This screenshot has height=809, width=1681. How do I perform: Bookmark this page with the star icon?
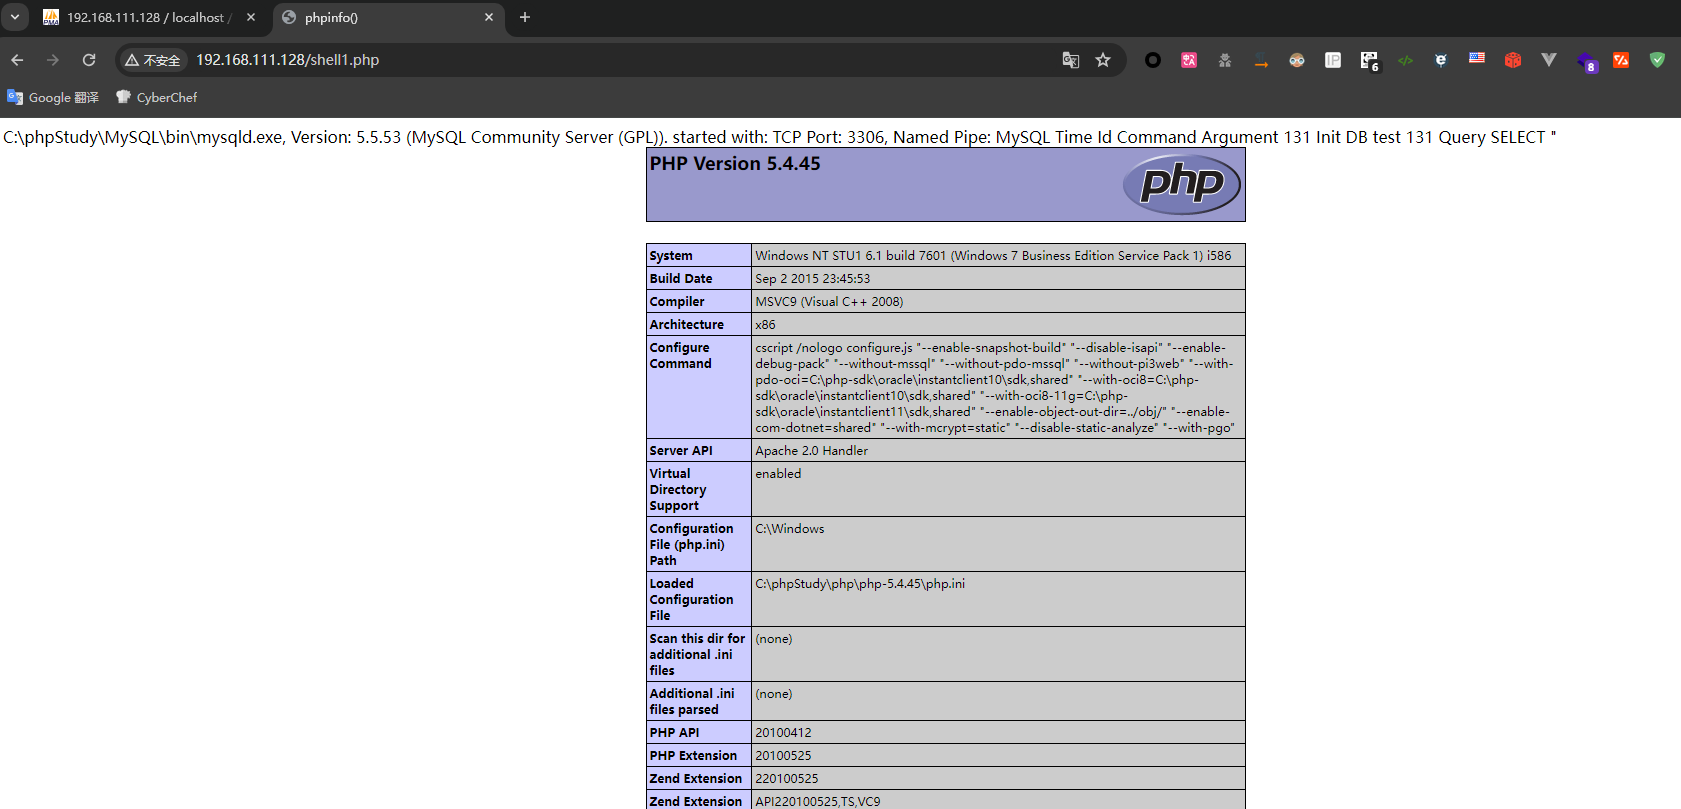click(x=1103, y=60)
